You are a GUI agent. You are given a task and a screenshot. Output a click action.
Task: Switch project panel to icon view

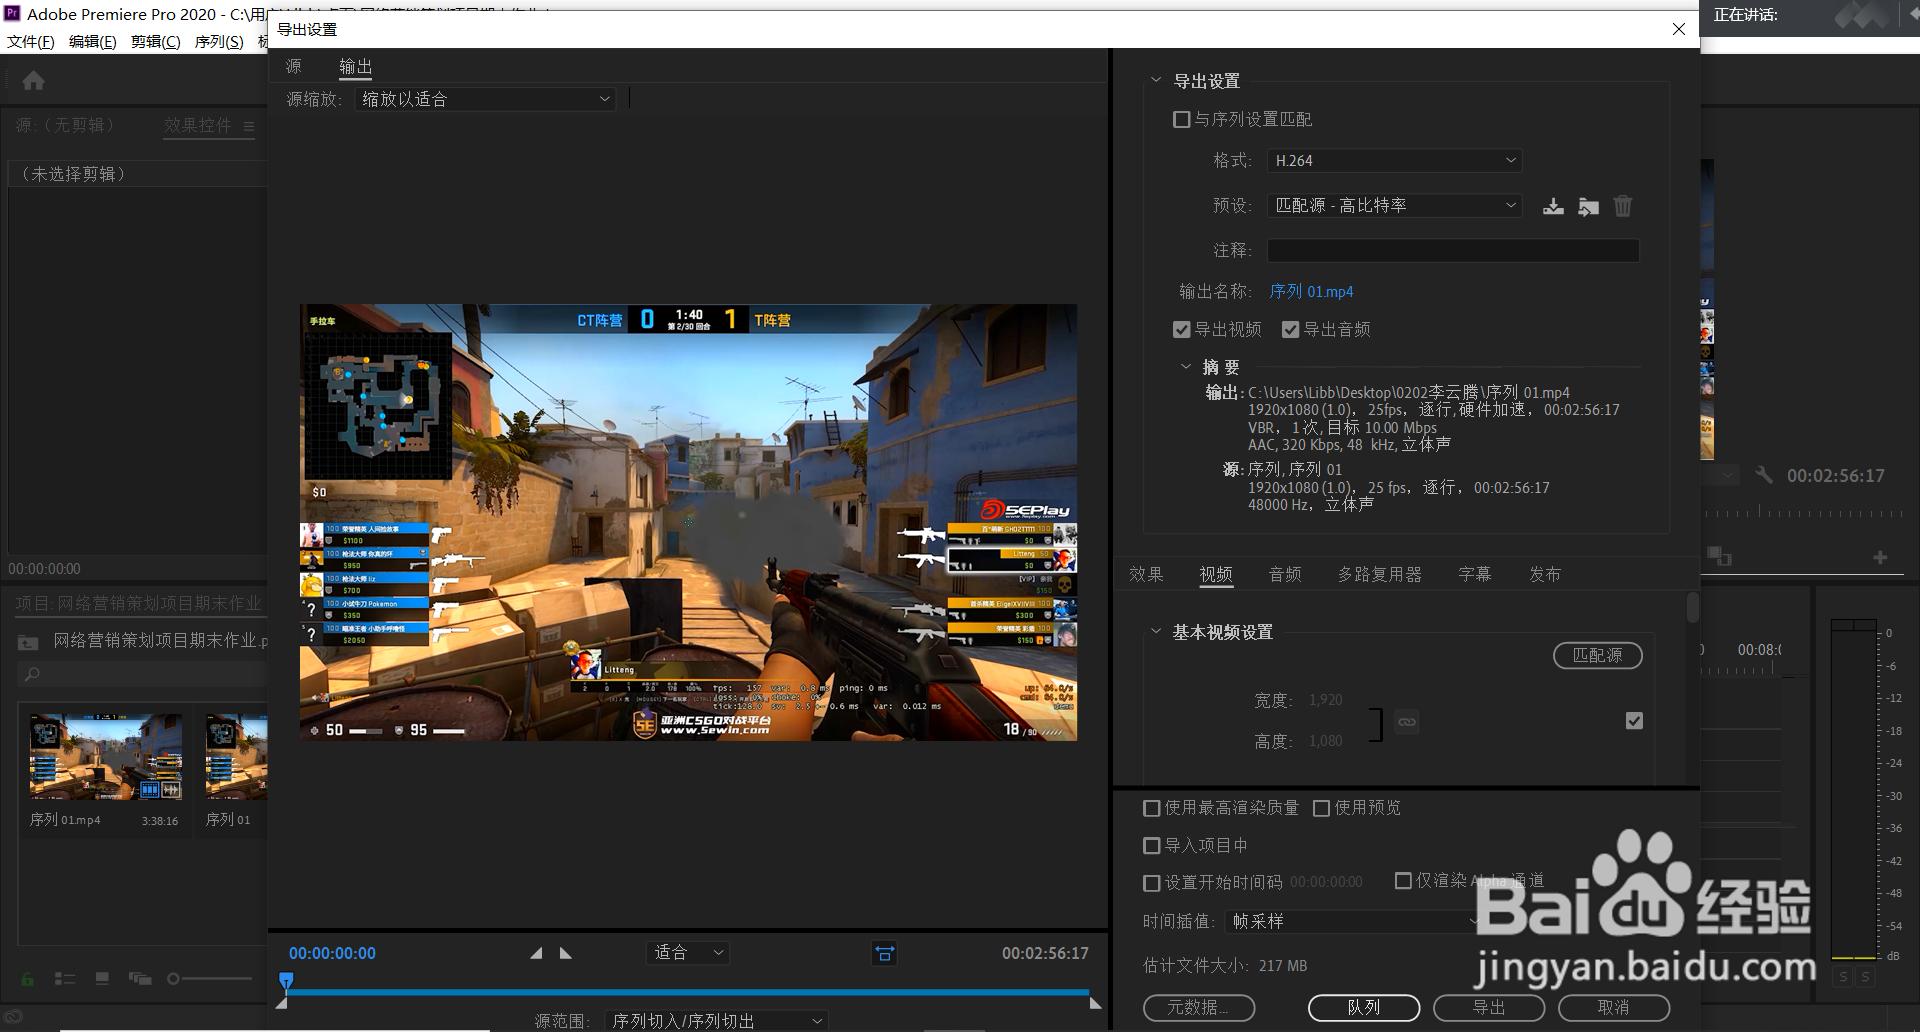102,978
